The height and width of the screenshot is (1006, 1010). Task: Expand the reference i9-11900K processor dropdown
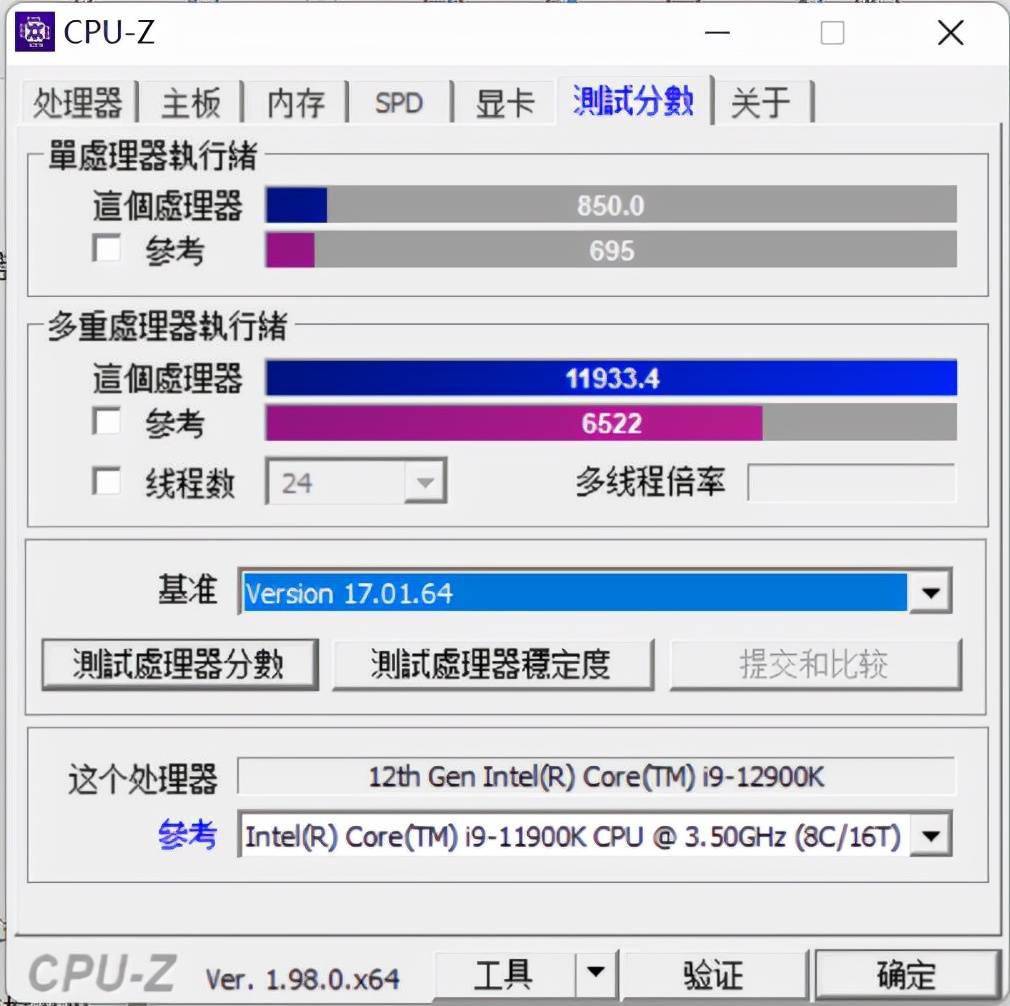click(931, 835)
